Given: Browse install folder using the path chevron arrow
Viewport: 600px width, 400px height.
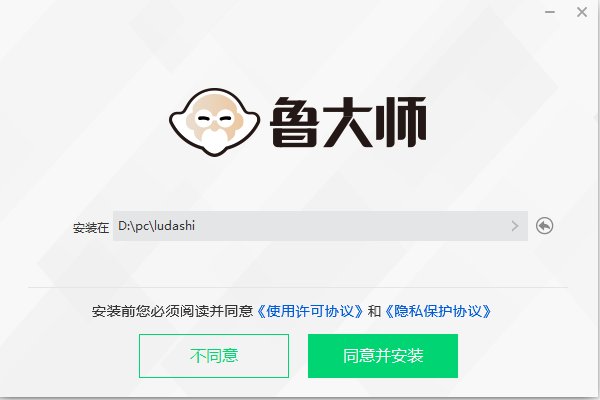Looking at the screenshot, I should pyautogui.click(x=515, y=226).
